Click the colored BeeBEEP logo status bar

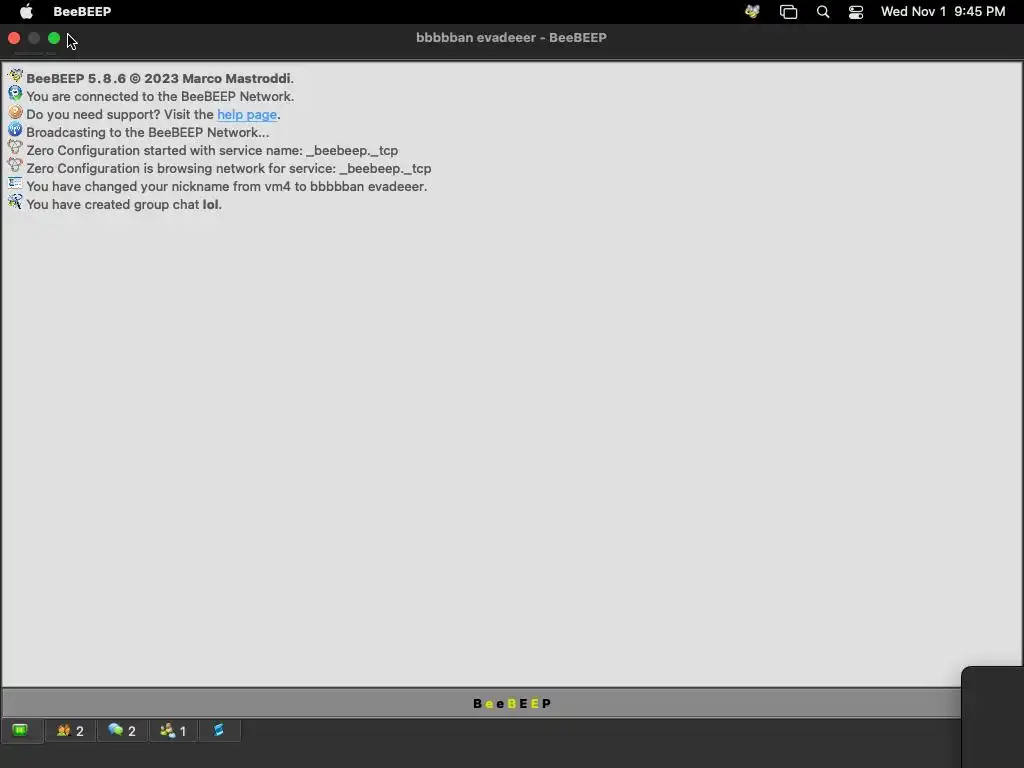[512, 703]
